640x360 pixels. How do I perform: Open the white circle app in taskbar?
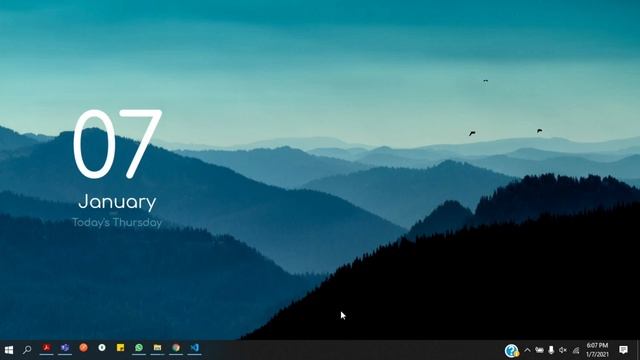click(x=102, y=348)
